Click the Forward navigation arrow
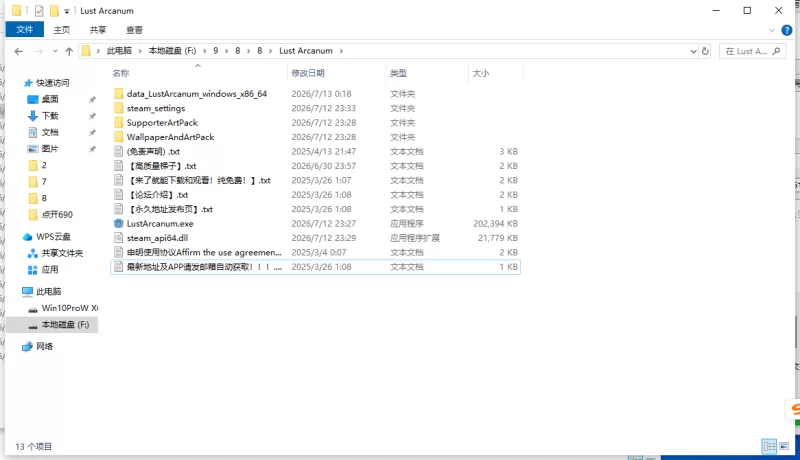The image size is (800, 460). 39,51
